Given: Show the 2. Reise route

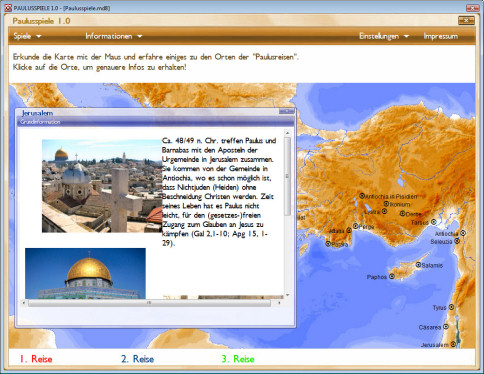Looking at the screenshot, I should (137, 359).
